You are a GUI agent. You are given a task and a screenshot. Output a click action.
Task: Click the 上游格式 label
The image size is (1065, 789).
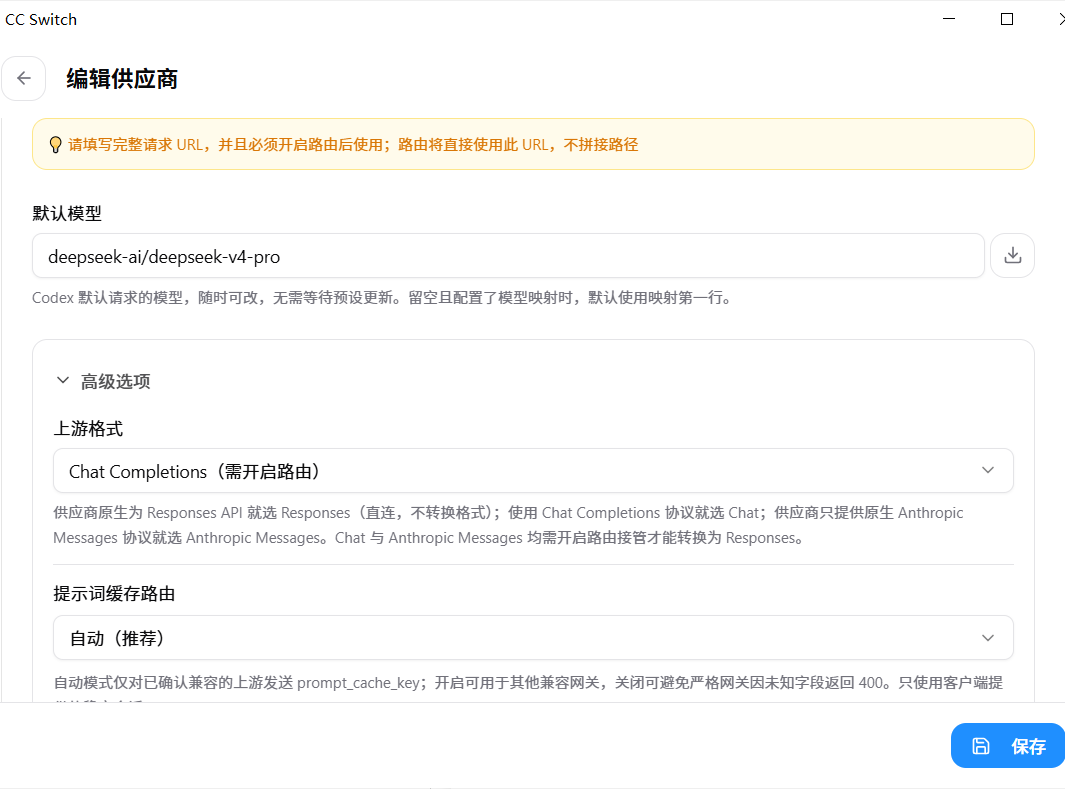click(88, 428)
